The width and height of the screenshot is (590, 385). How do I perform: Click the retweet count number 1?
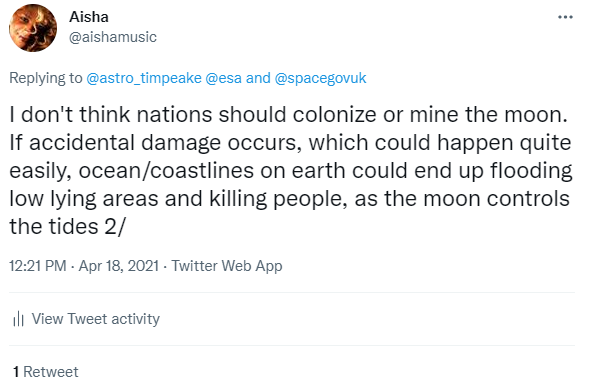[16, 372]
